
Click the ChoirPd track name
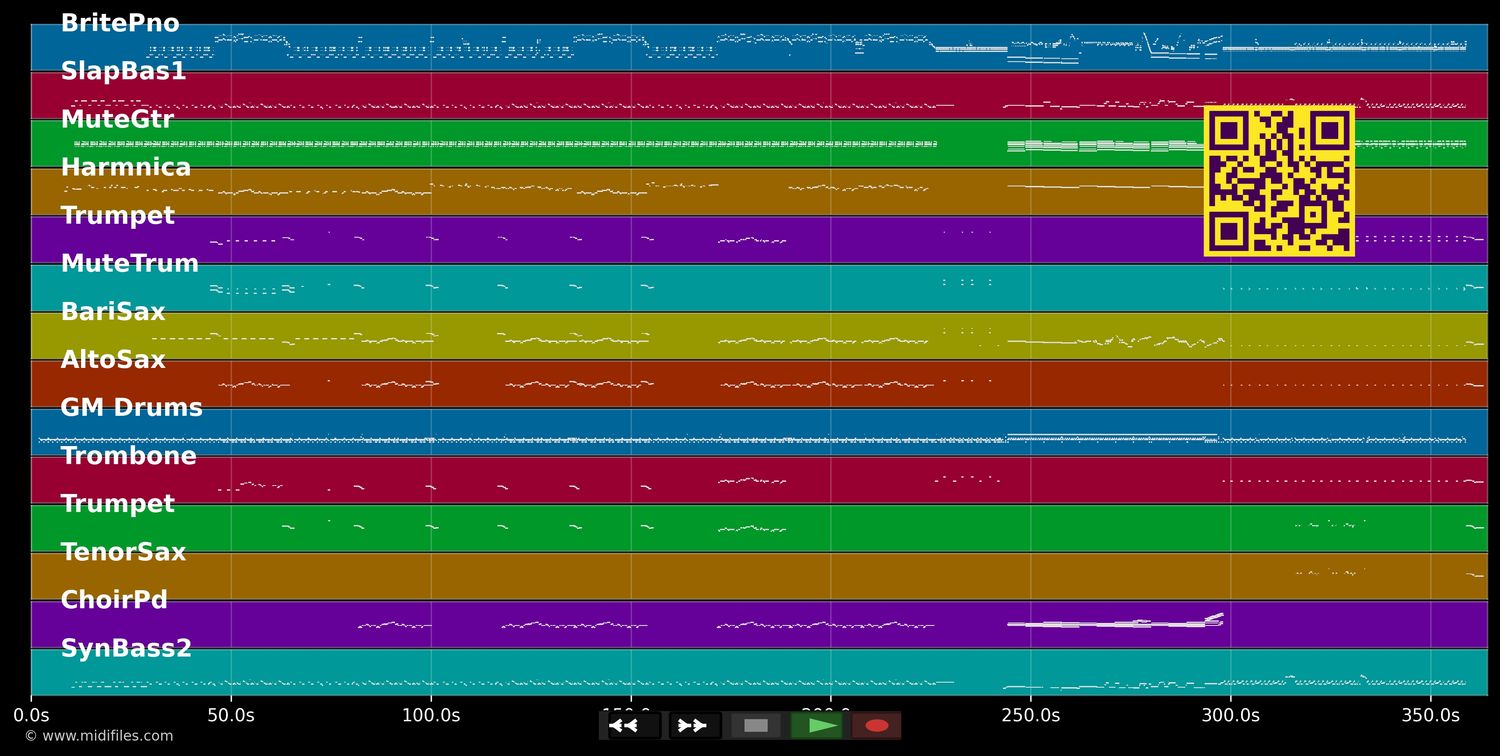tap(114, 600)
